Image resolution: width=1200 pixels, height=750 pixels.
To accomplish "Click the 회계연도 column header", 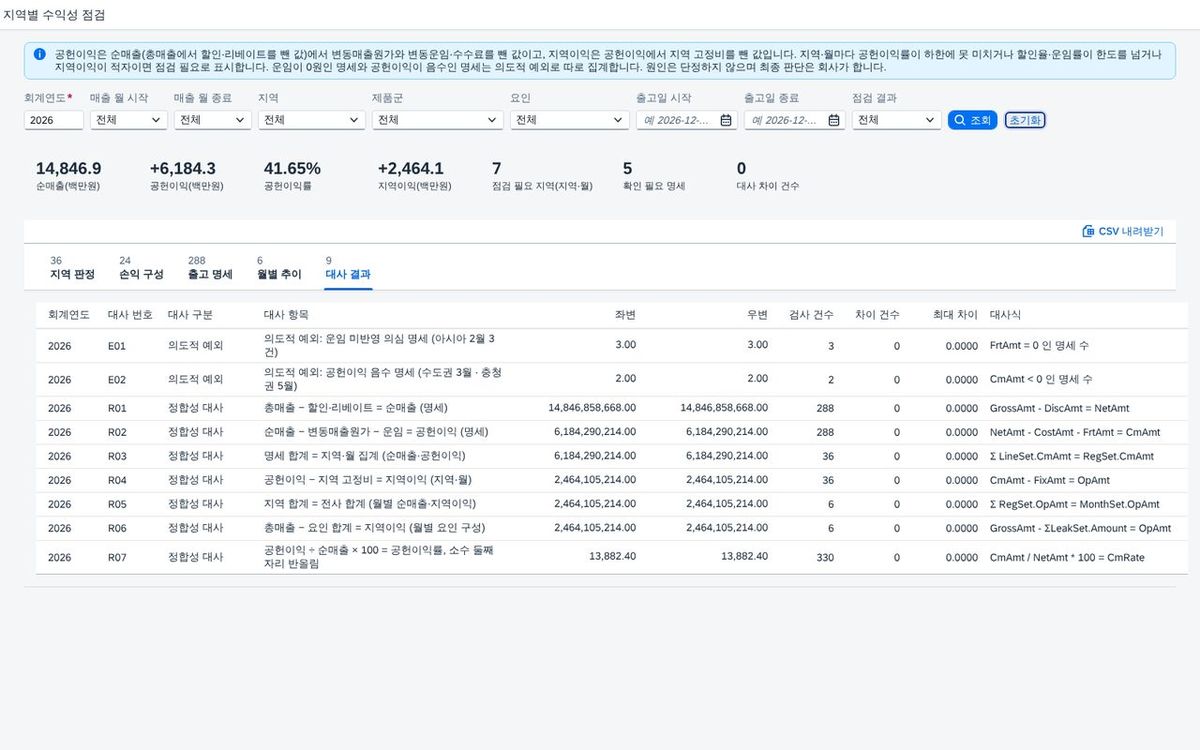I will [x=69, y=315].
